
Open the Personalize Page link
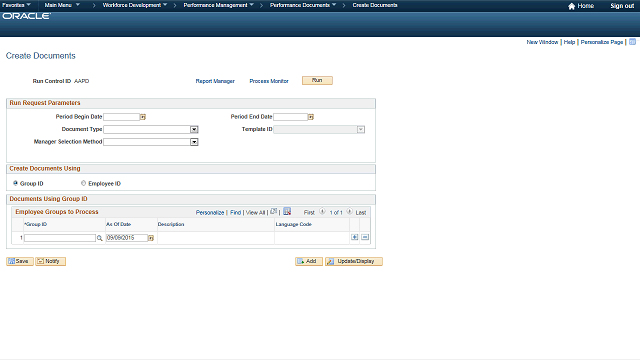602,42
